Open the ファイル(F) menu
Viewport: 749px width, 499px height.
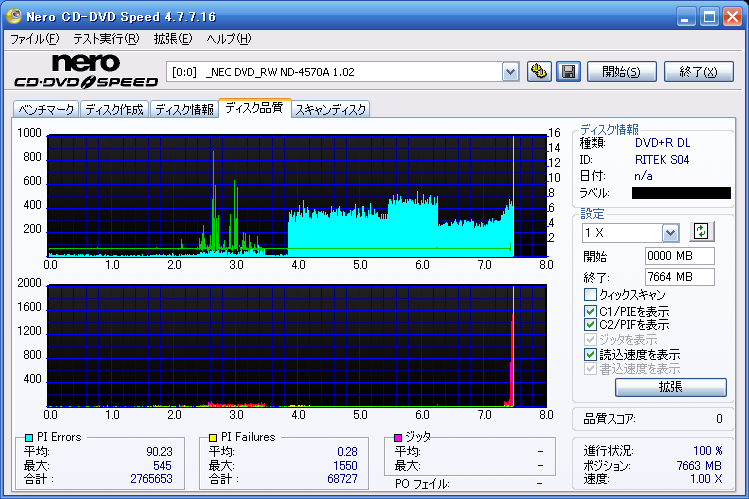[35, 39]
